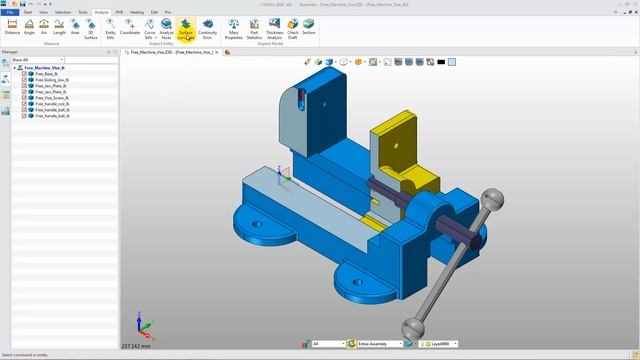
Task: Switch to the Healing ribbon tab
Action: [137, 12]
